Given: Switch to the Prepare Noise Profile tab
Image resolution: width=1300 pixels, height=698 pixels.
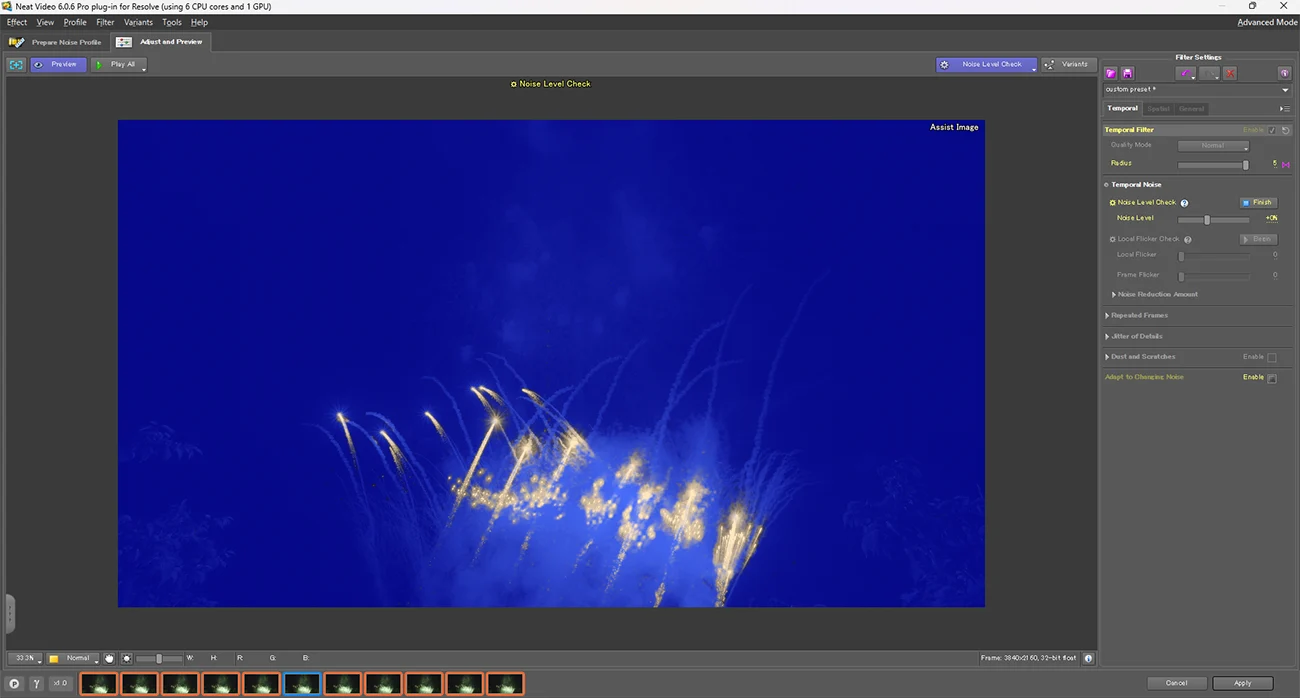Looking at the screenshot, I should 56,42.
